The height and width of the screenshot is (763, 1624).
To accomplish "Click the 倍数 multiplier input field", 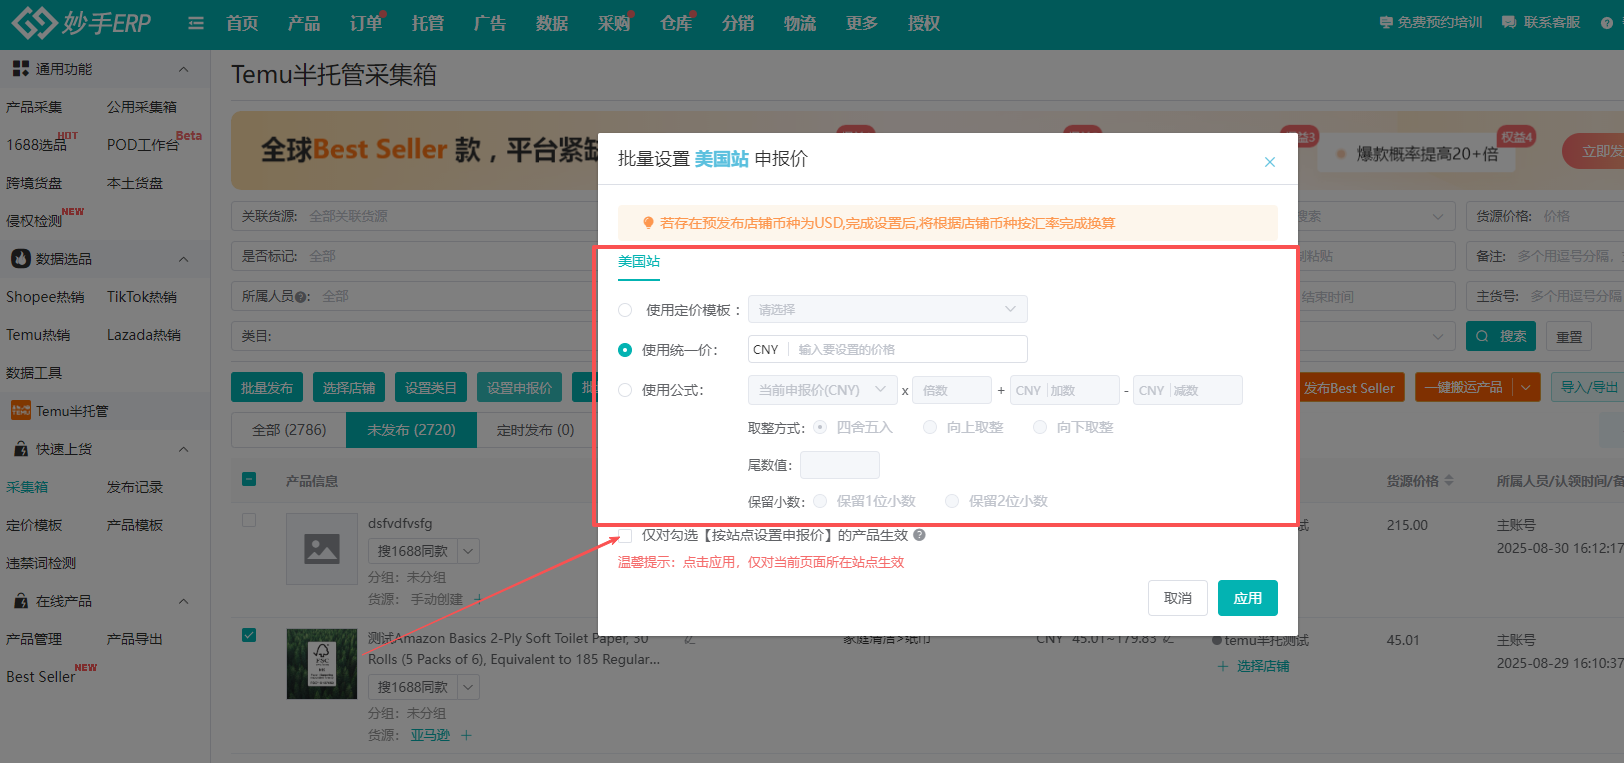I will [x=952, y=390].
